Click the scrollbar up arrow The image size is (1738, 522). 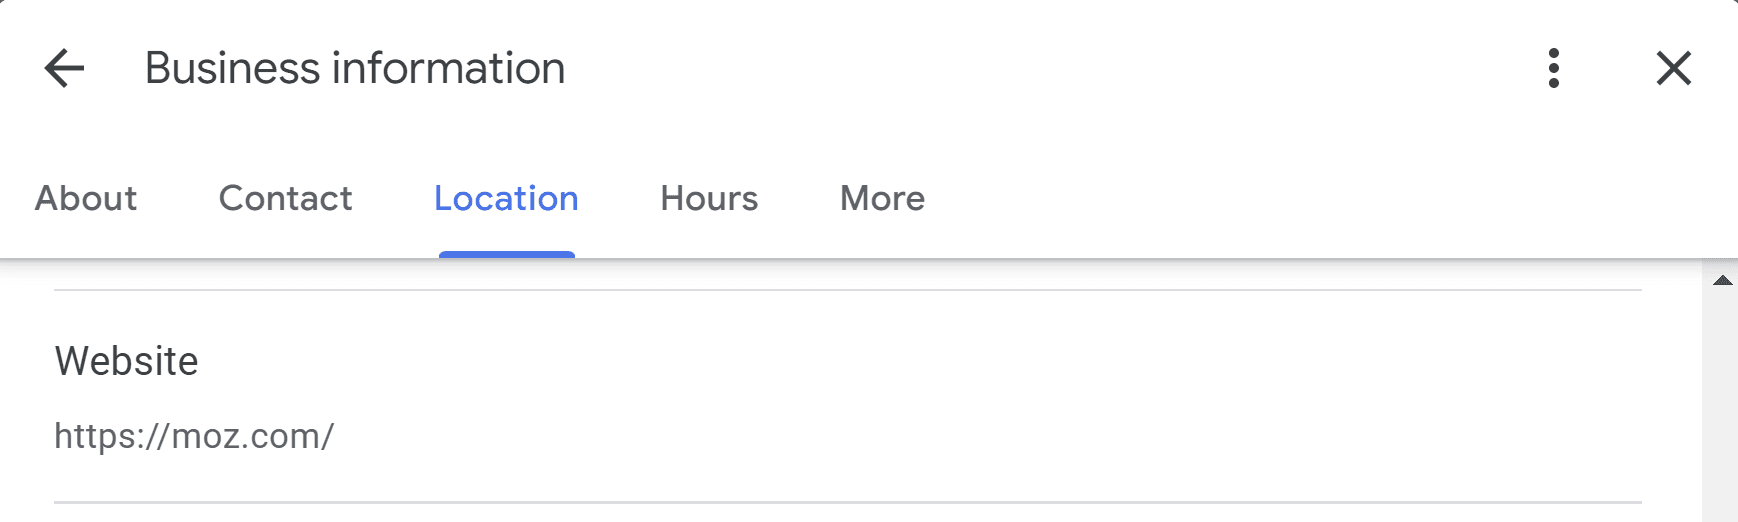1722,281
